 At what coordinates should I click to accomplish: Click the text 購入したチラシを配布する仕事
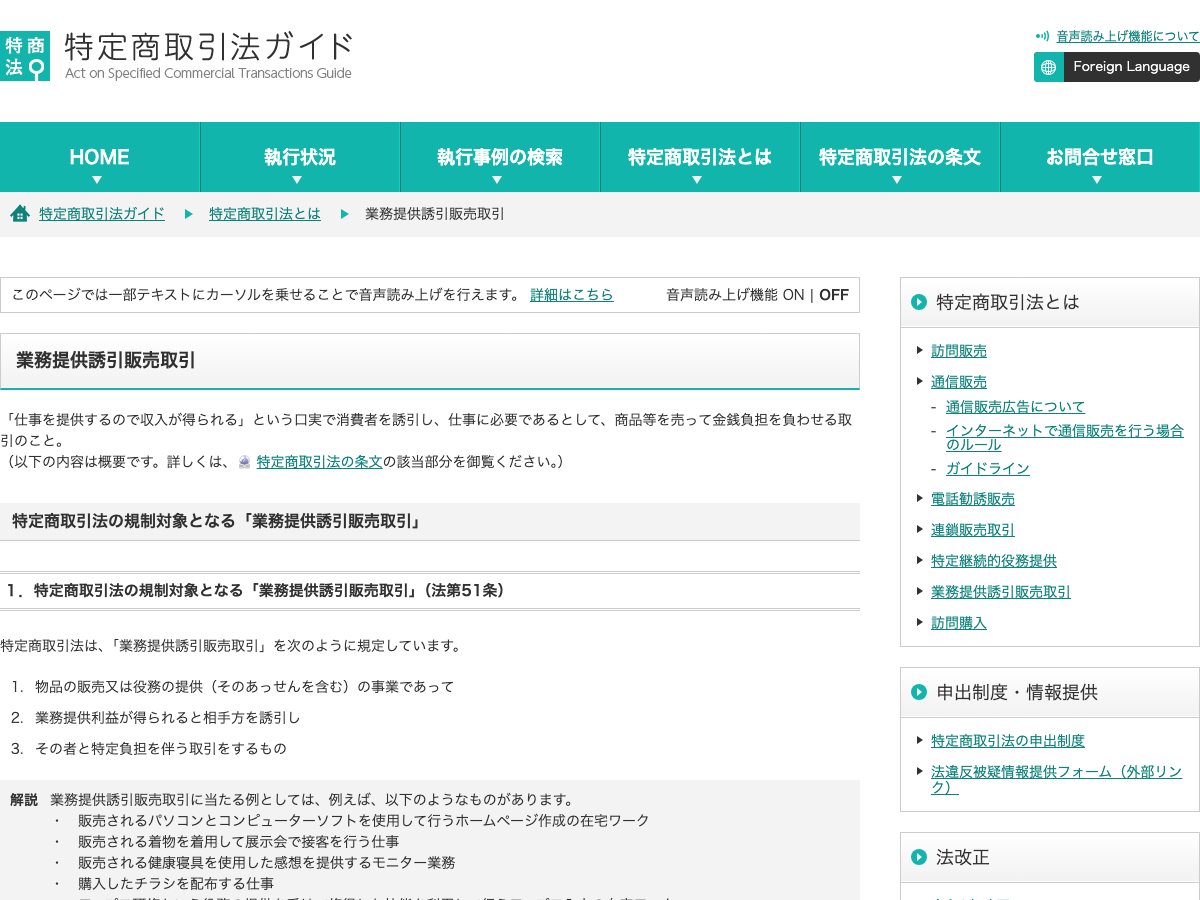click(176, 884)
